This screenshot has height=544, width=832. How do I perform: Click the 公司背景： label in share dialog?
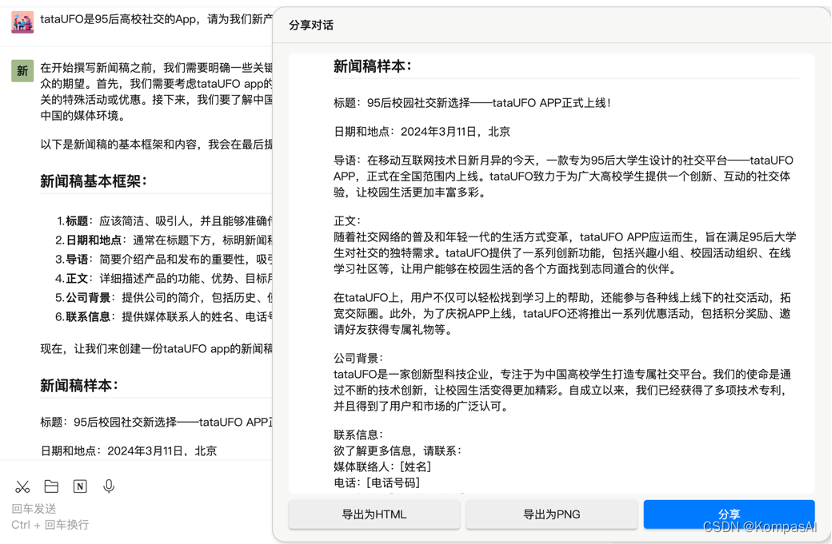[359, 358]
